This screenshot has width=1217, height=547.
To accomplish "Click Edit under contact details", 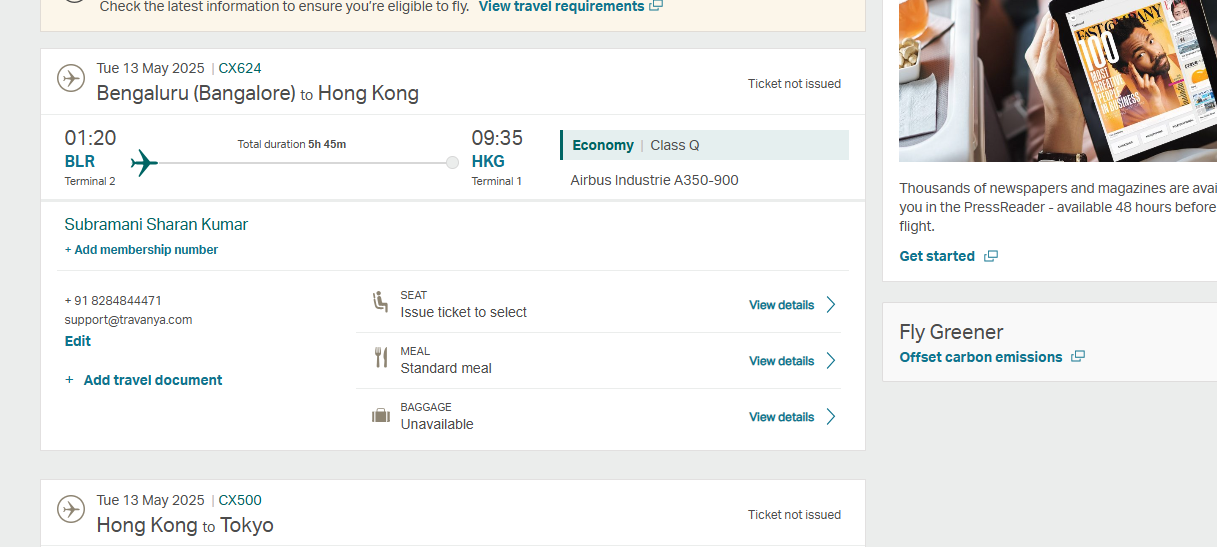I will [78, 341].
